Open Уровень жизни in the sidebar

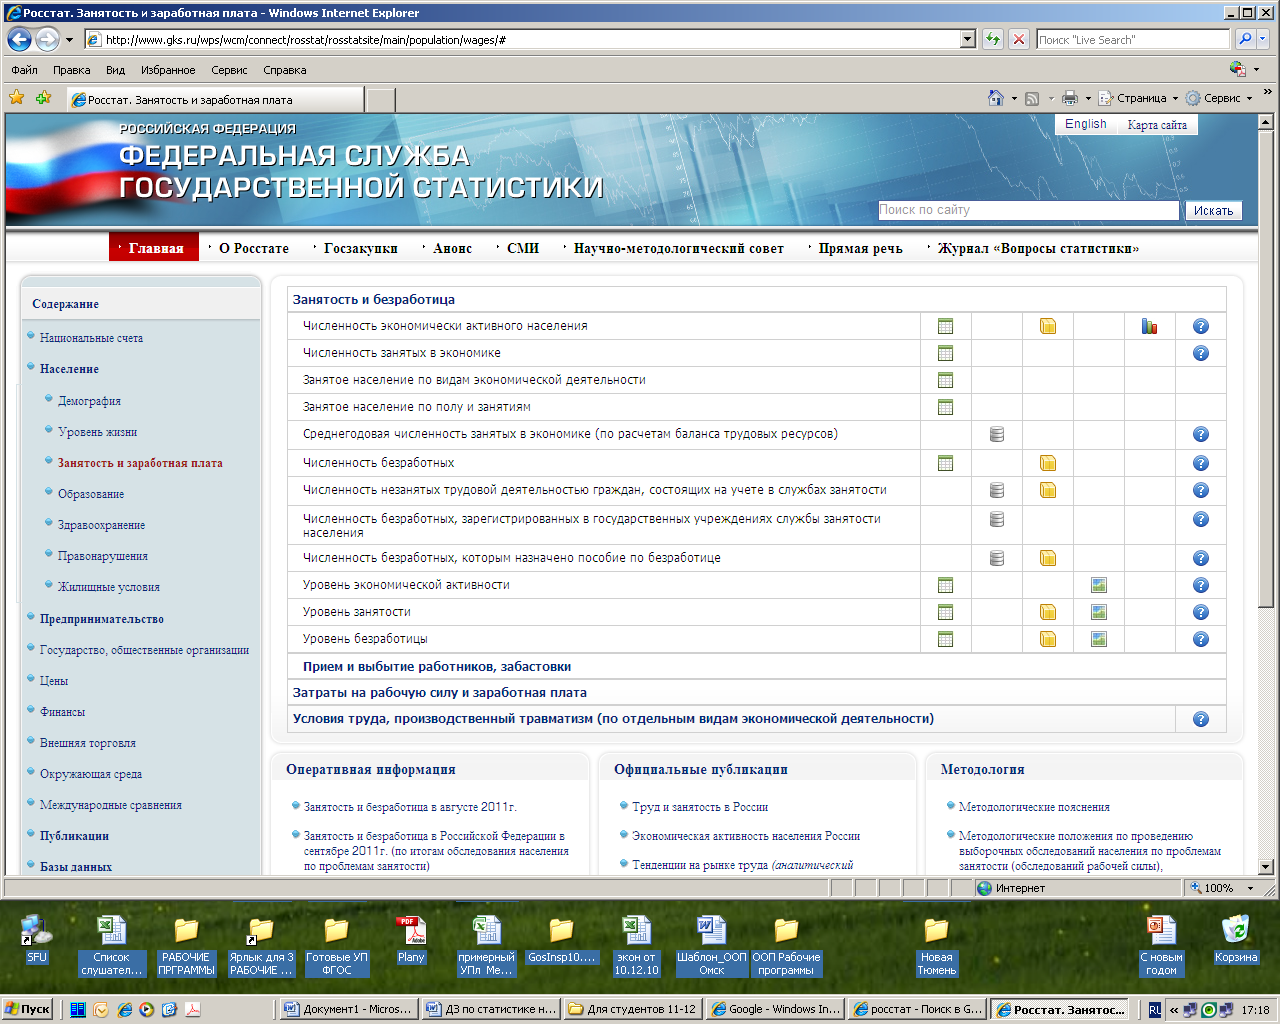[97, 432]
